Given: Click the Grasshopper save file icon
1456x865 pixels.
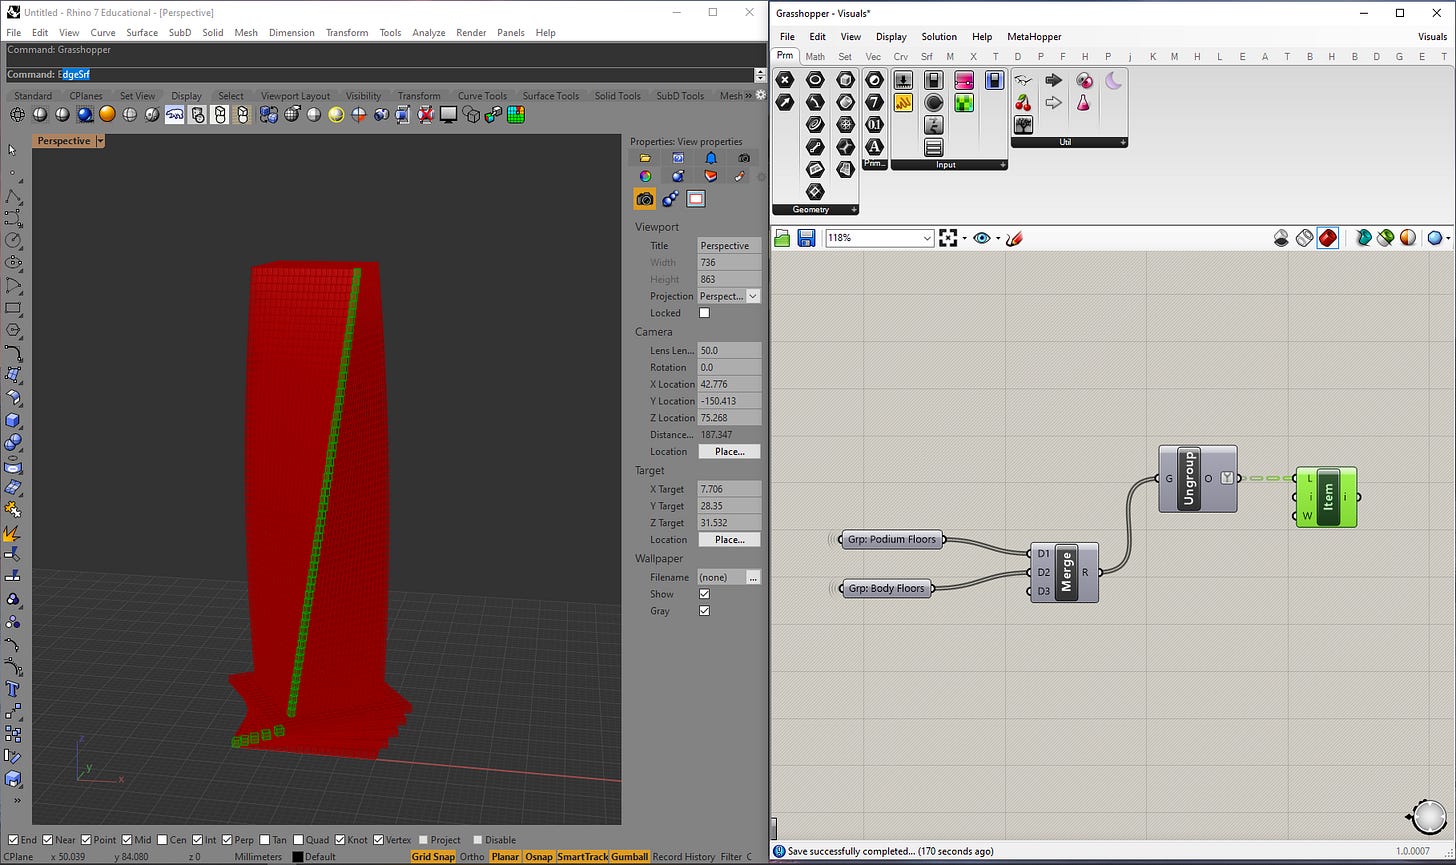Looking at the screenshot, I should click(x=806, y=238).
